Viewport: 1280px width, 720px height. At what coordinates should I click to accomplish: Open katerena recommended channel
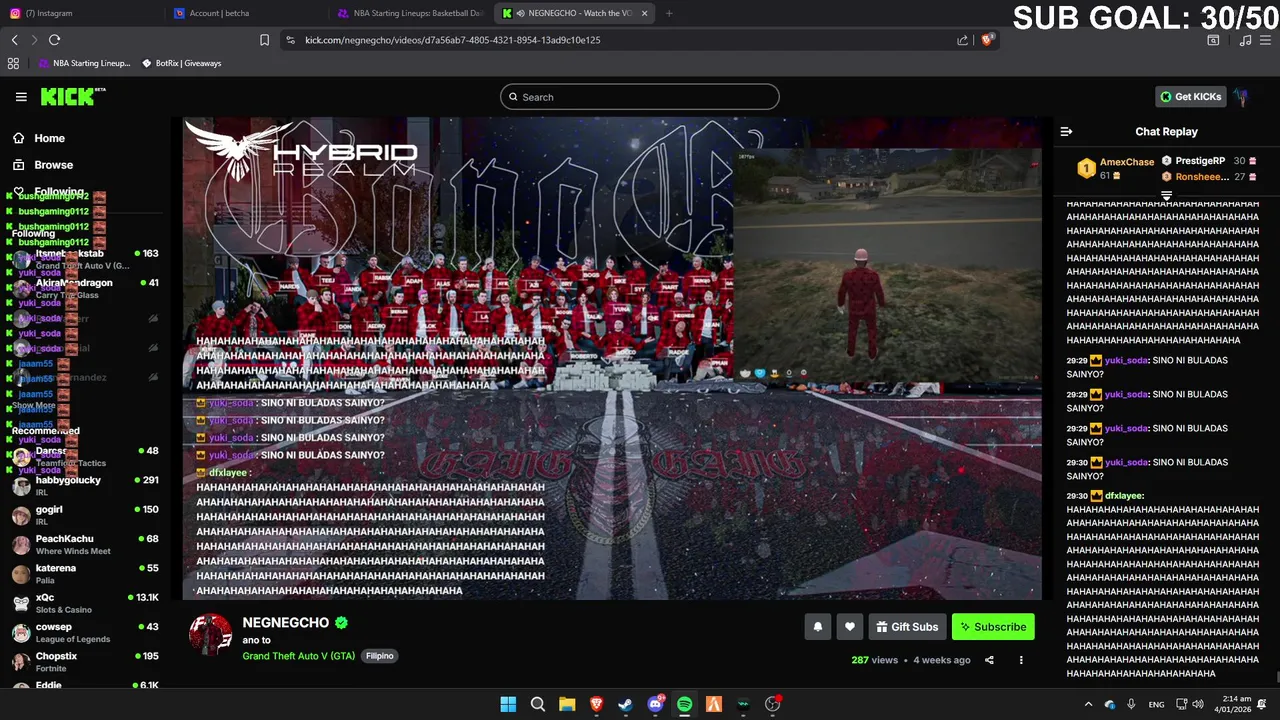(85, 574)
